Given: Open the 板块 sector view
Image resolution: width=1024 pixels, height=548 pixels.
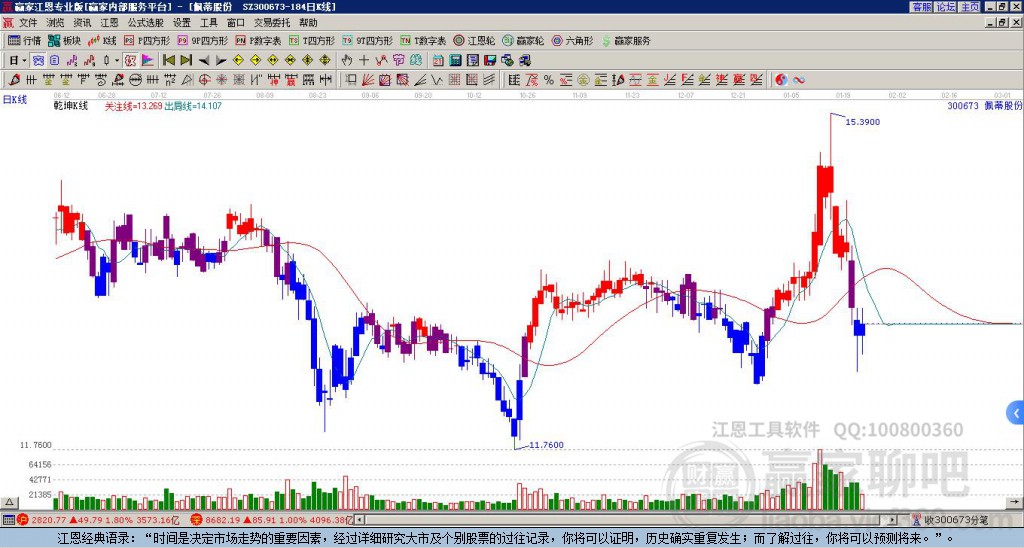Looking at the screenshot, I should coord(64,40).
